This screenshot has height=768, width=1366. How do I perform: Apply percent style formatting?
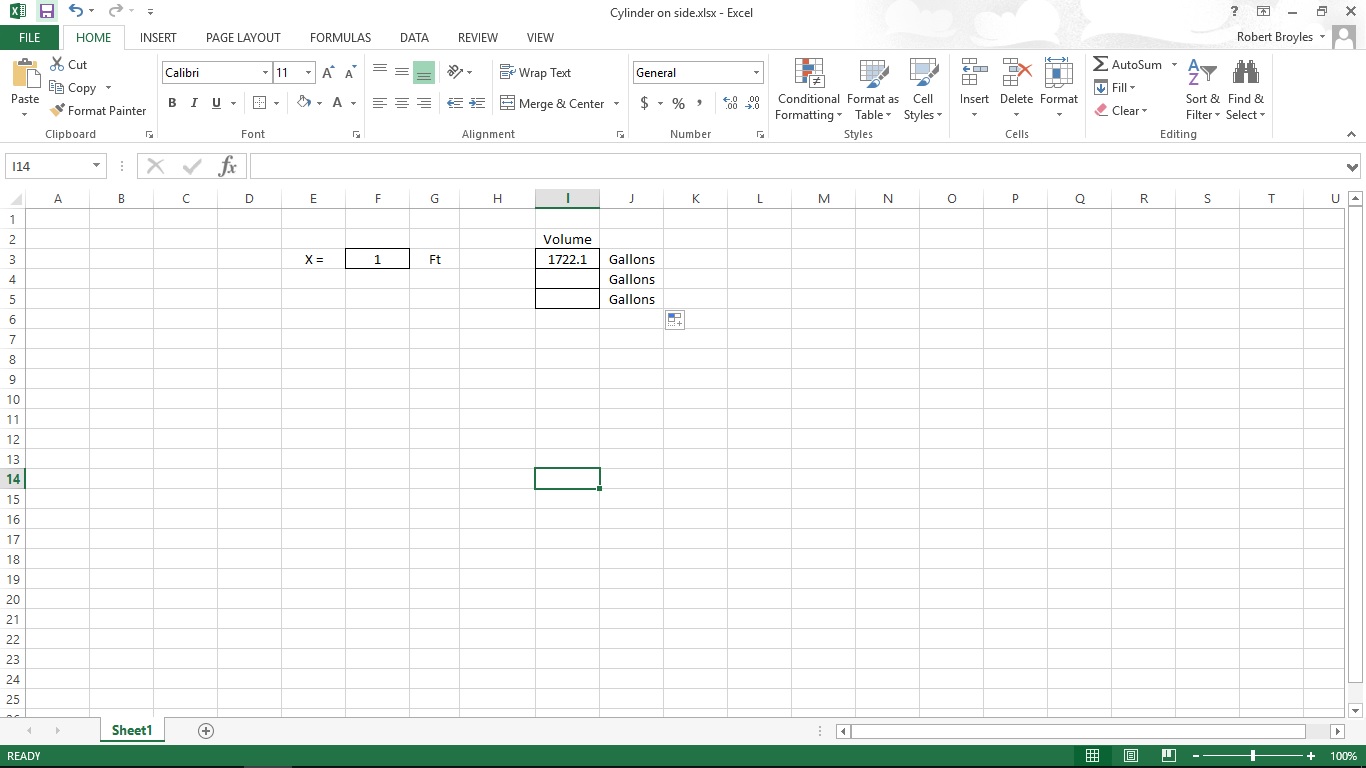click(679, 103)
